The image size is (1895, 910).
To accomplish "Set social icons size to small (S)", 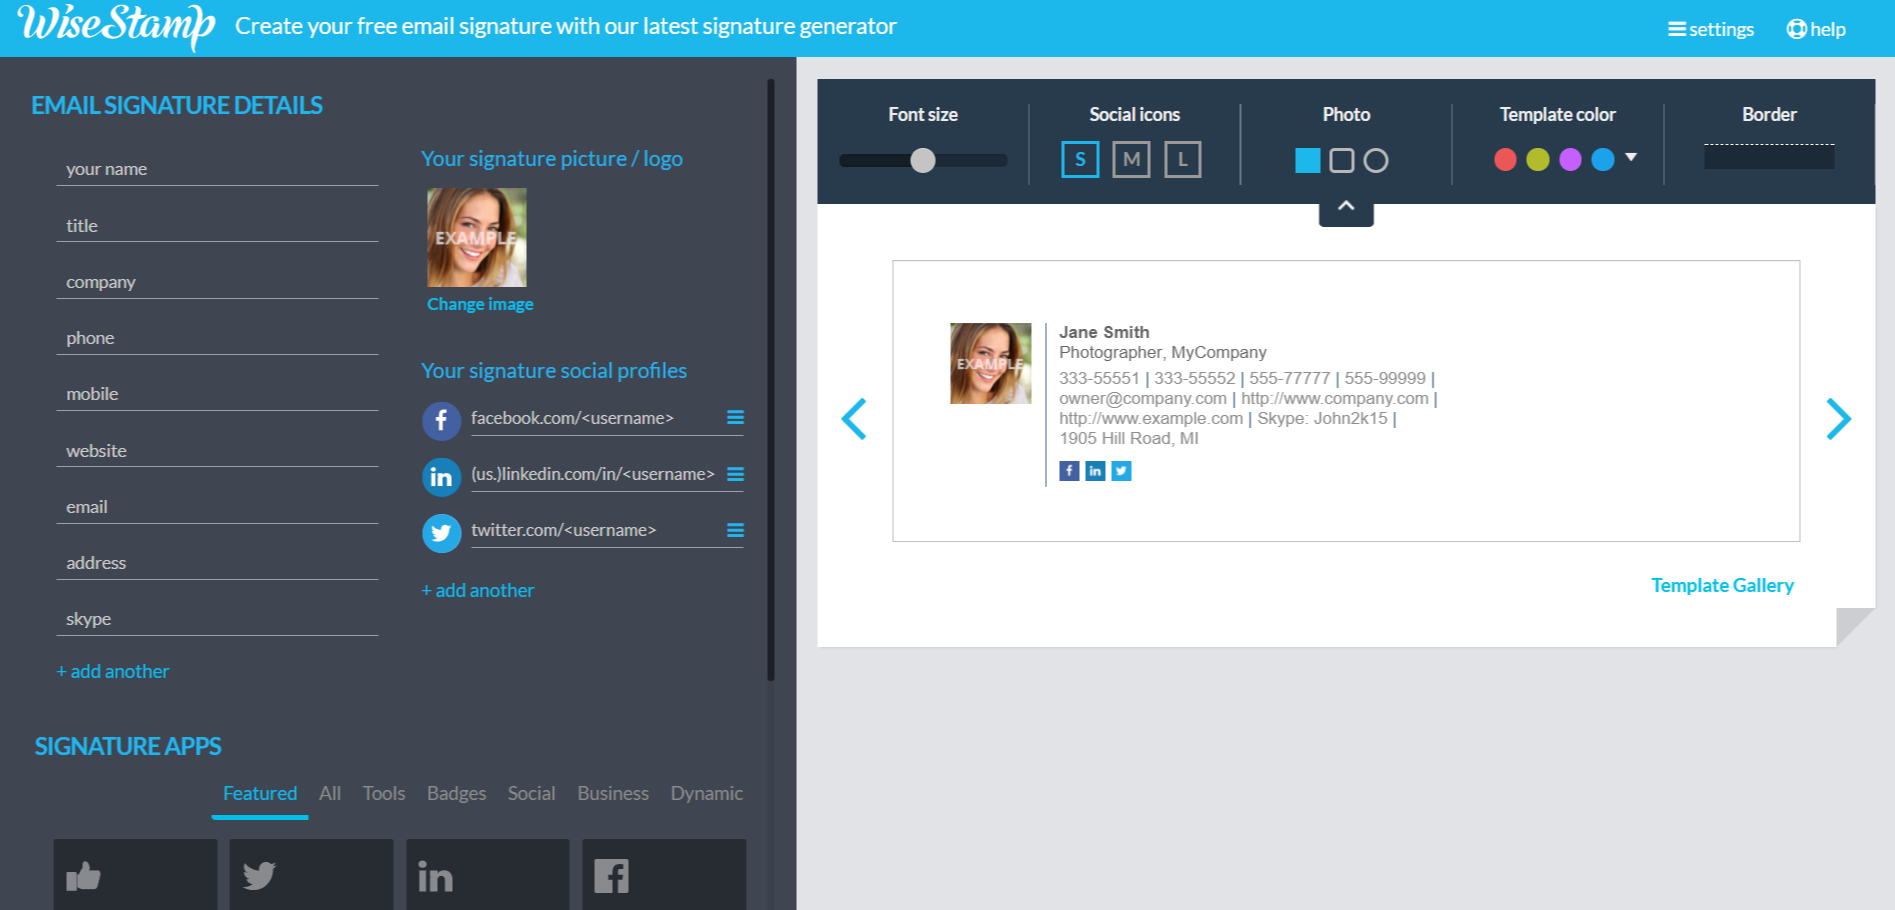I will [1080, 159].
